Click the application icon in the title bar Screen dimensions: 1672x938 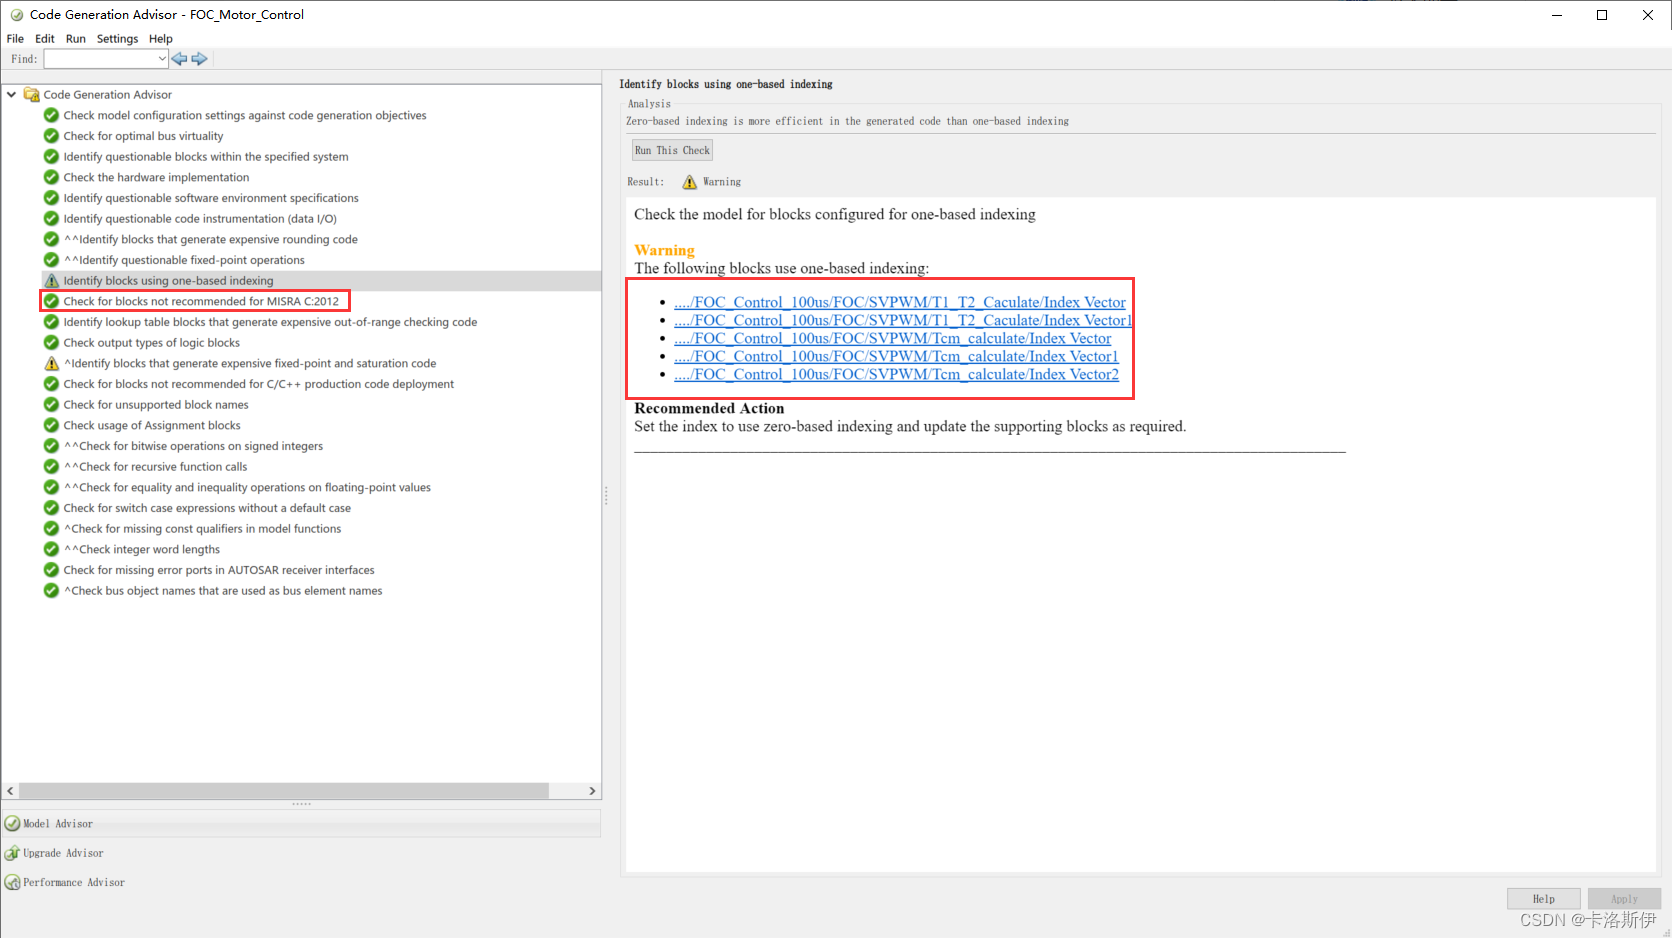coord(16,15)
